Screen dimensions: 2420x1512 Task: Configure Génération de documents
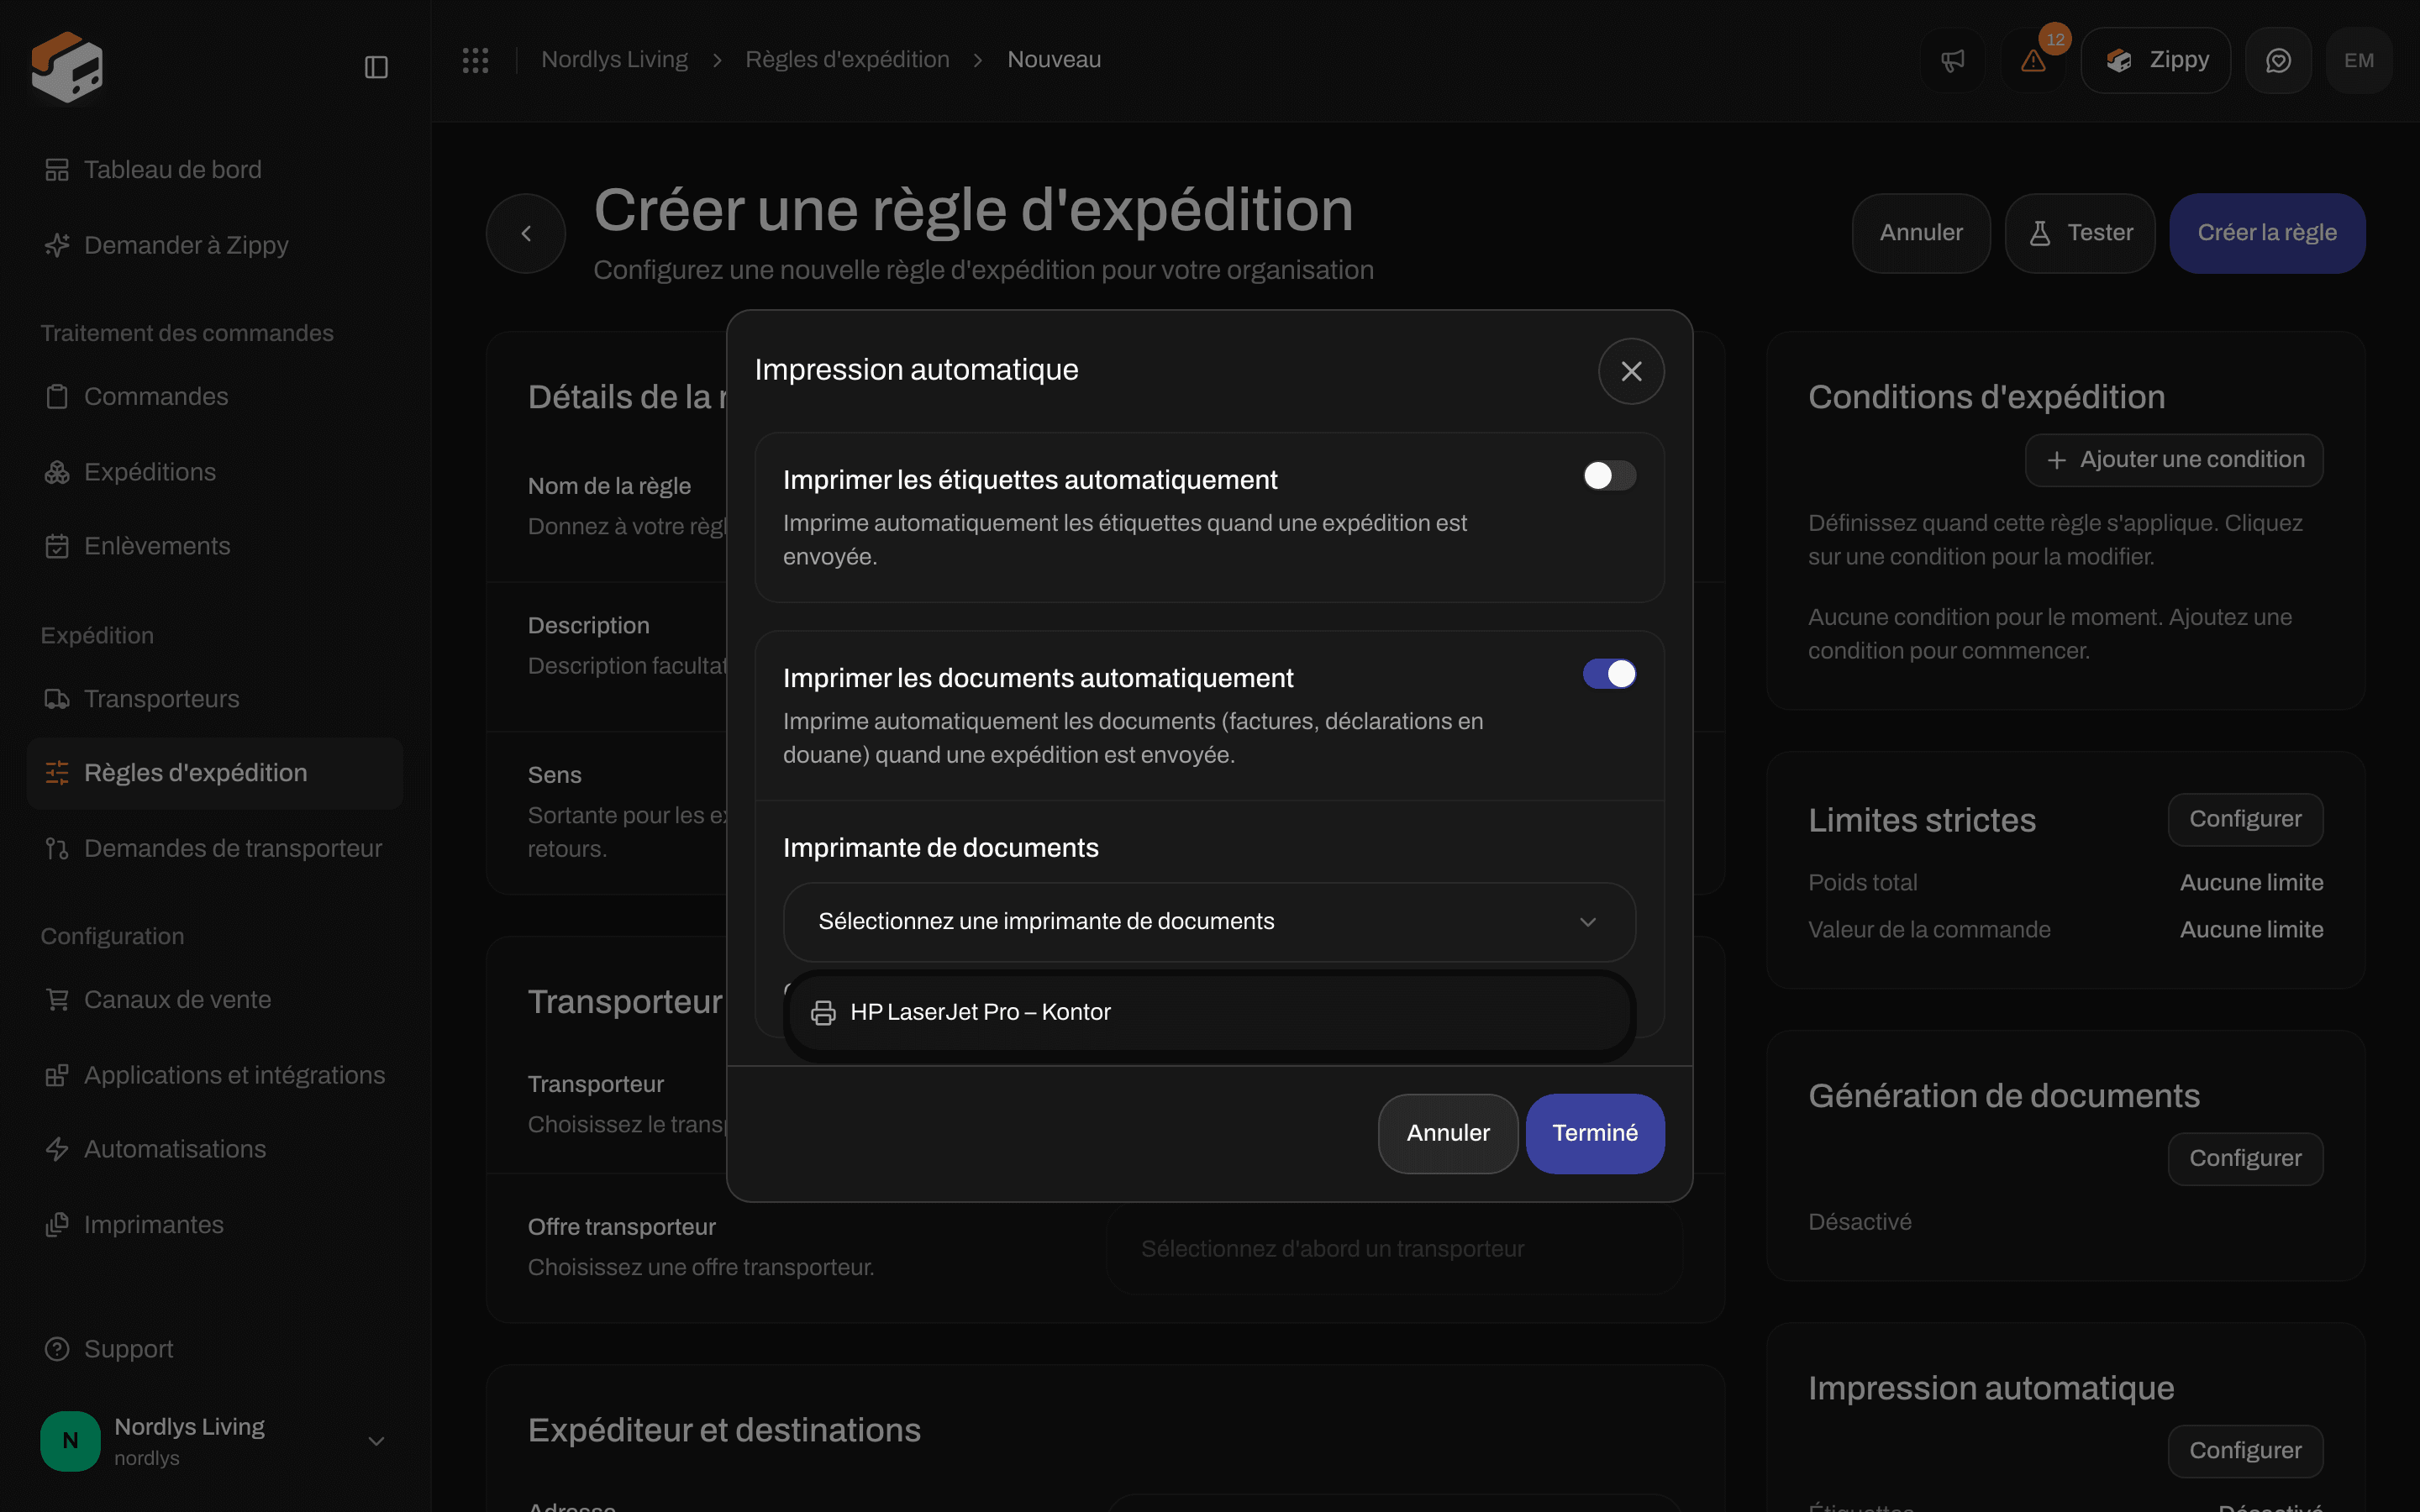(x=2245, y=1158)
